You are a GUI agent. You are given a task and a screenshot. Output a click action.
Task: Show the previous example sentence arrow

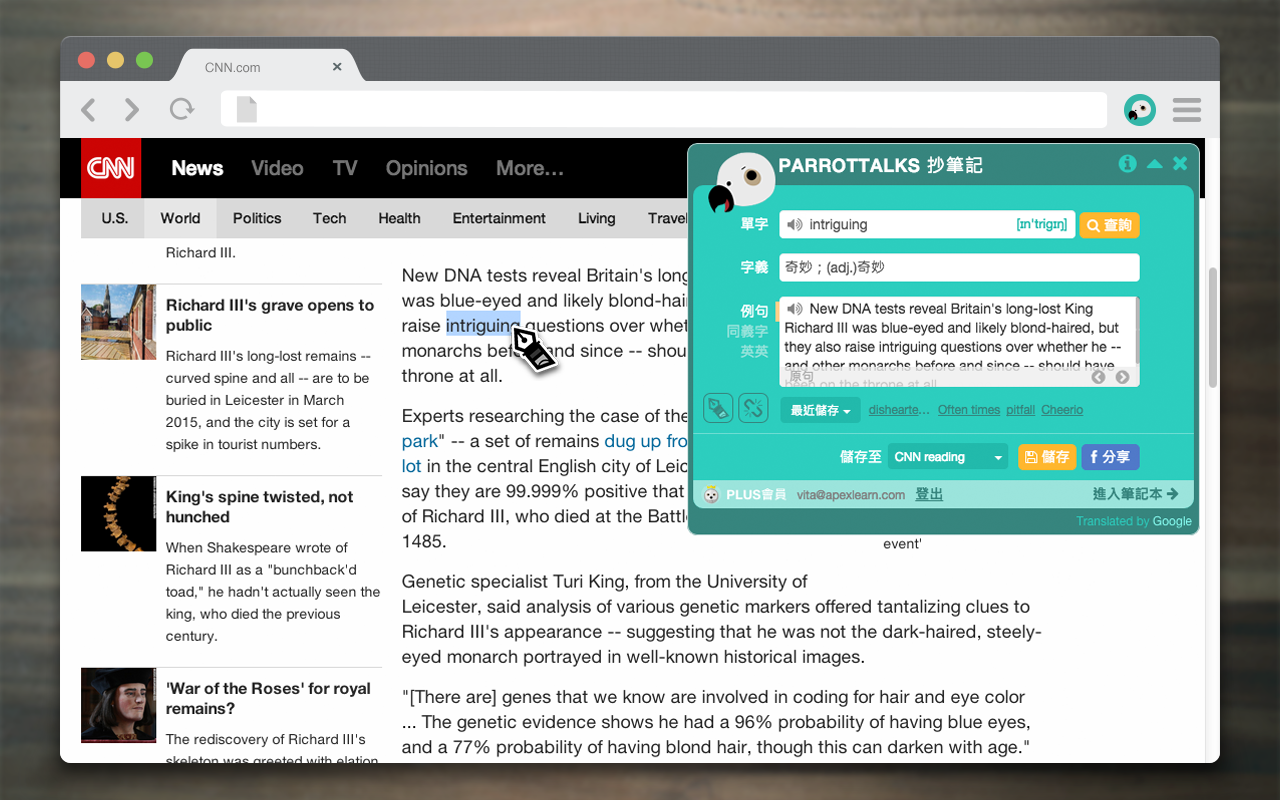tap(1099, 377)
